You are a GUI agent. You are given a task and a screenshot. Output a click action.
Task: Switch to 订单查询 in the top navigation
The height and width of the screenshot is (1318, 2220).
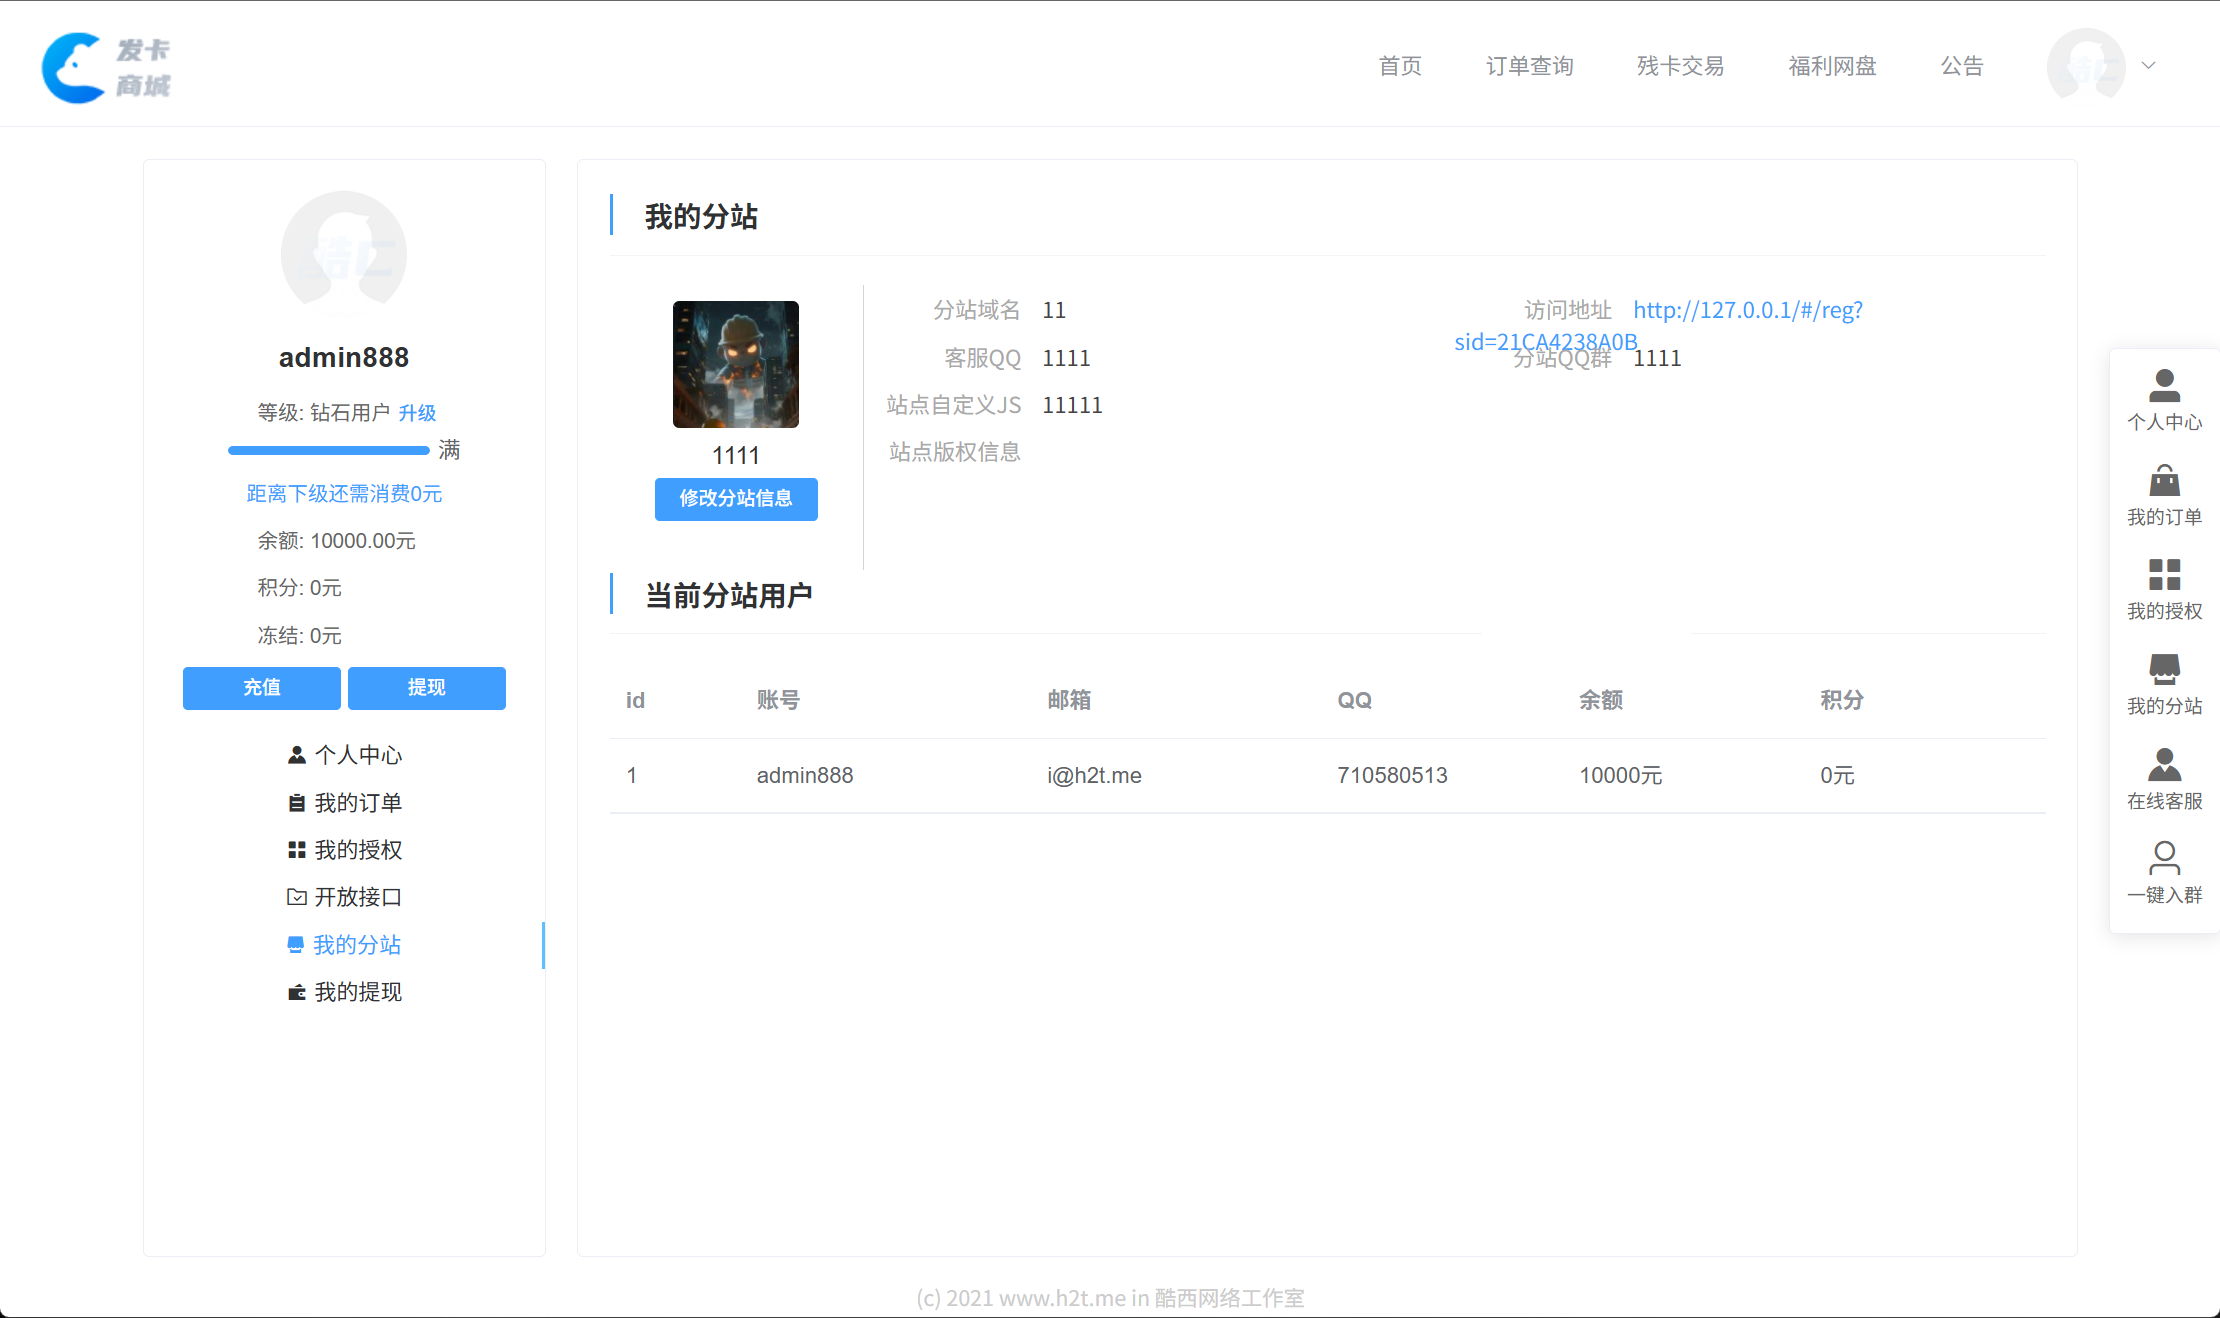tap(1529, 66)
